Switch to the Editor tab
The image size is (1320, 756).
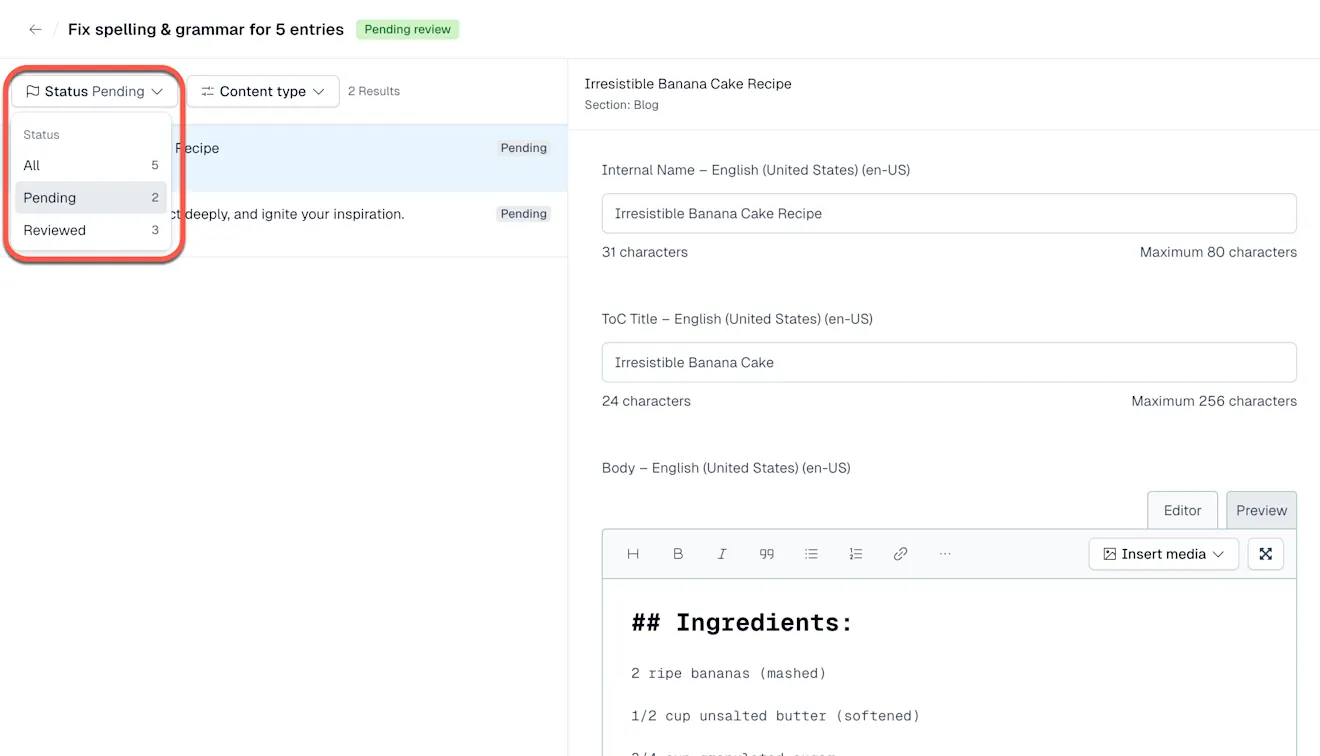pyautogui.click(x=1182, y=510)
